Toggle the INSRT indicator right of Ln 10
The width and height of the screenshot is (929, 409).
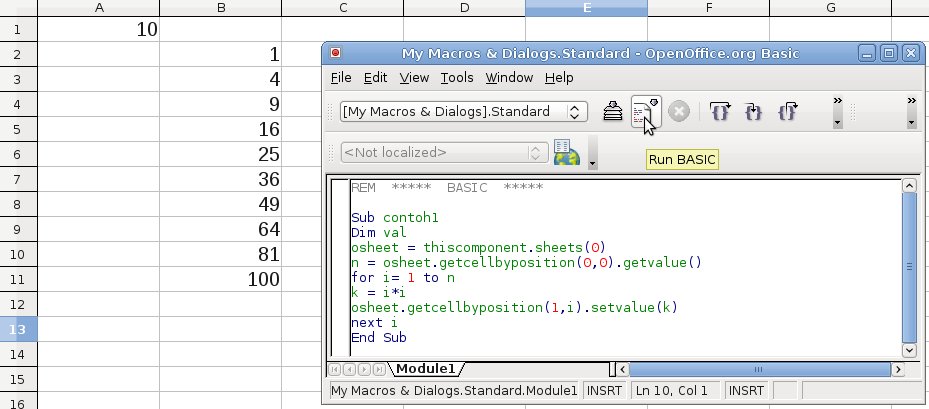(x=749, y=390)
